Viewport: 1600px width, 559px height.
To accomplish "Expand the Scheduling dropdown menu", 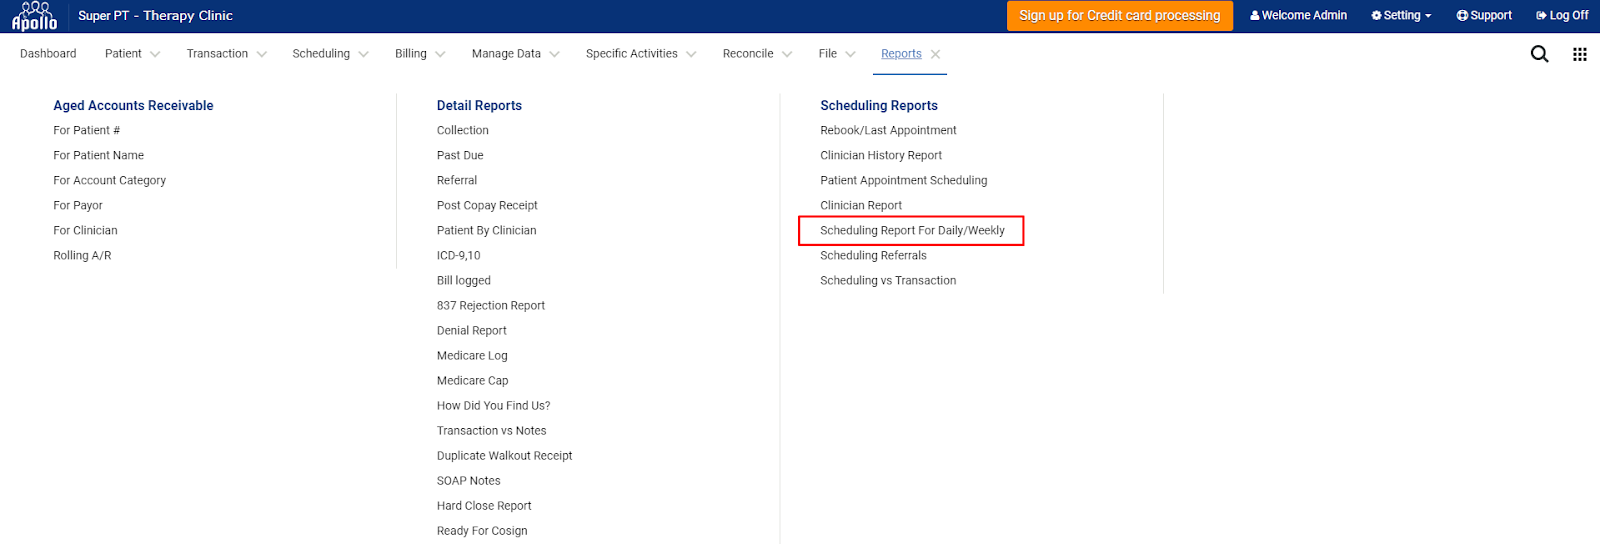I will pyautogui.click(x=330, y=54).
